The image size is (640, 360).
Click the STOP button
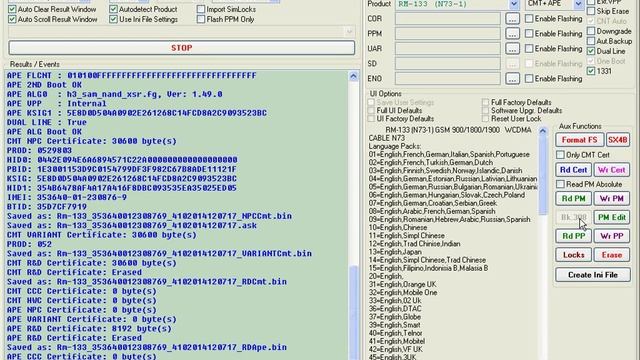coord(181,48)
